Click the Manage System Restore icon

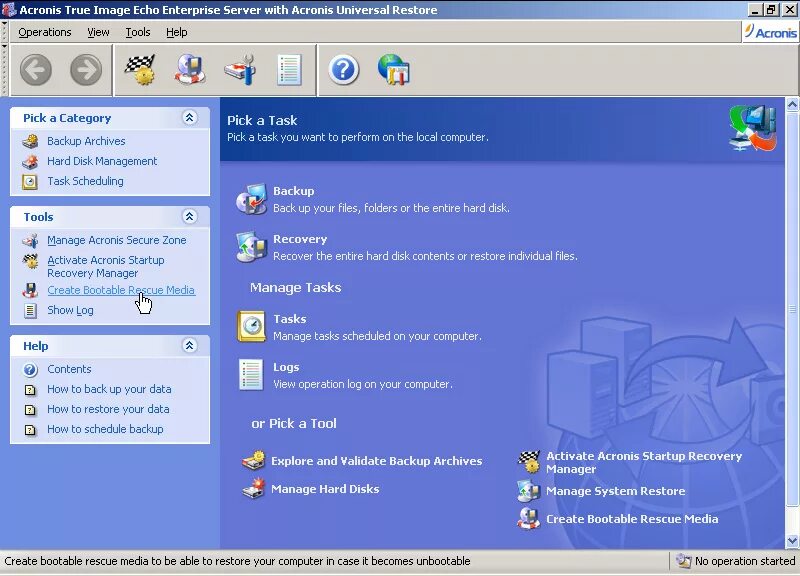click(x=529, y=491)
